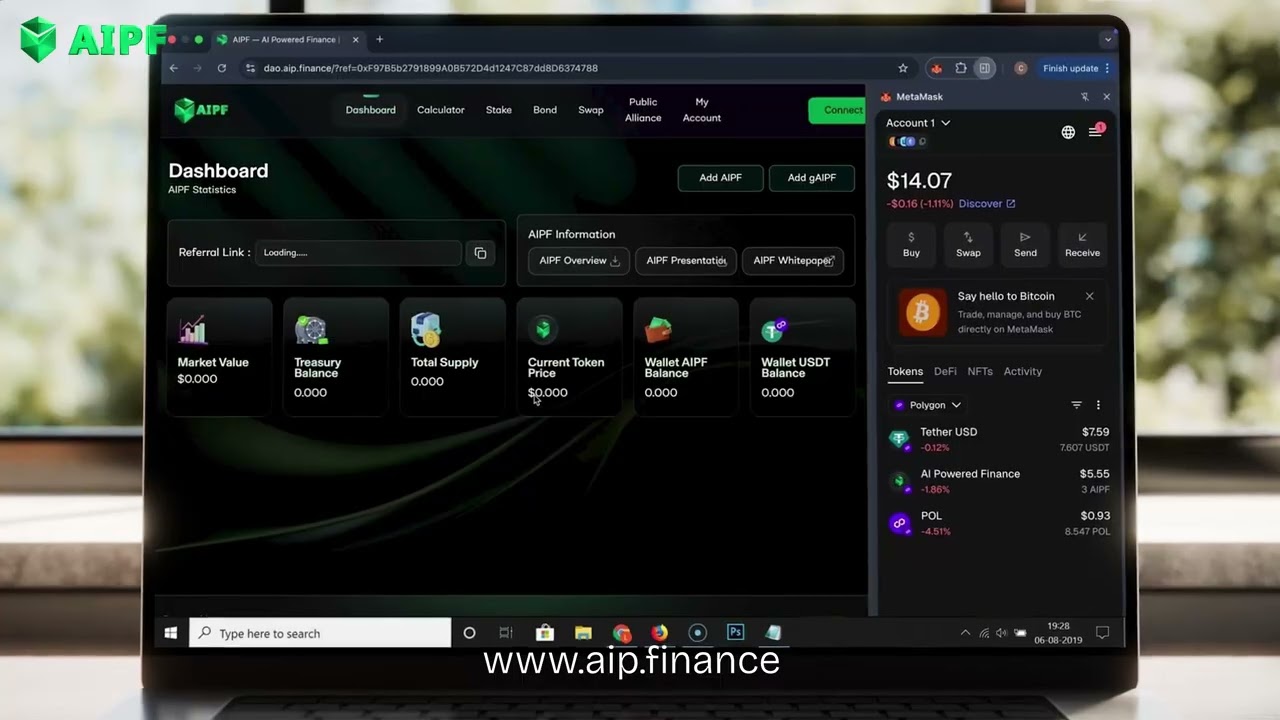Click the Add gAIPF button
Image resolution: width=1280 pixels, height=720 pixels.
[x=811, y=178]
